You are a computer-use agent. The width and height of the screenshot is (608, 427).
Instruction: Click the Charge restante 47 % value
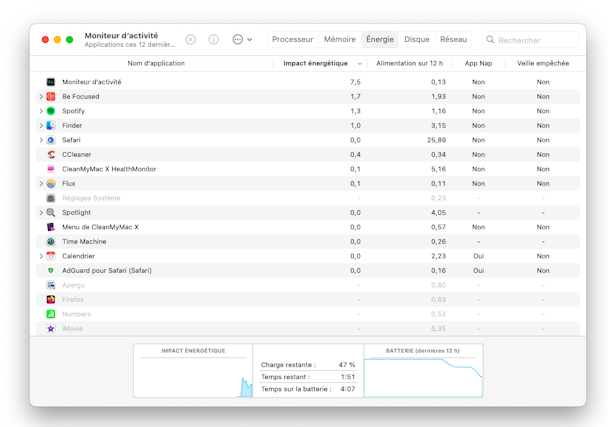point(347,365)
